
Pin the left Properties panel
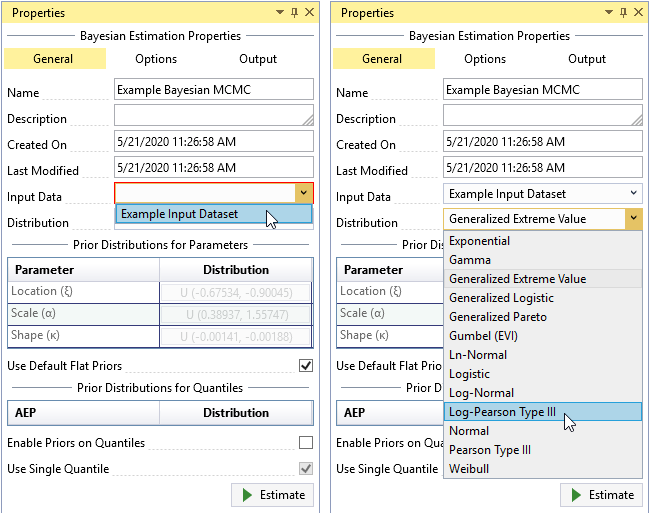pyautogui.click(x=293, y=13)
